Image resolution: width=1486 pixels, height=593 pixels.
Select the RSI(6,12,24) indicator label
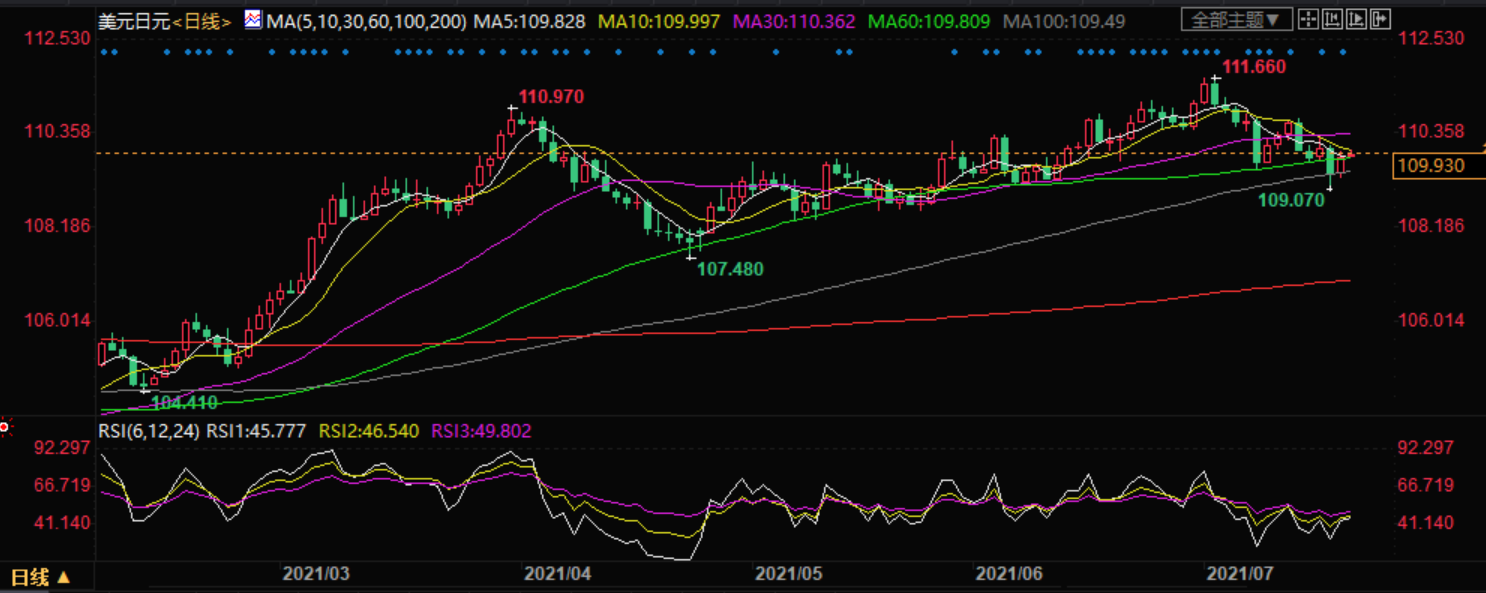(x=149, y=431)
